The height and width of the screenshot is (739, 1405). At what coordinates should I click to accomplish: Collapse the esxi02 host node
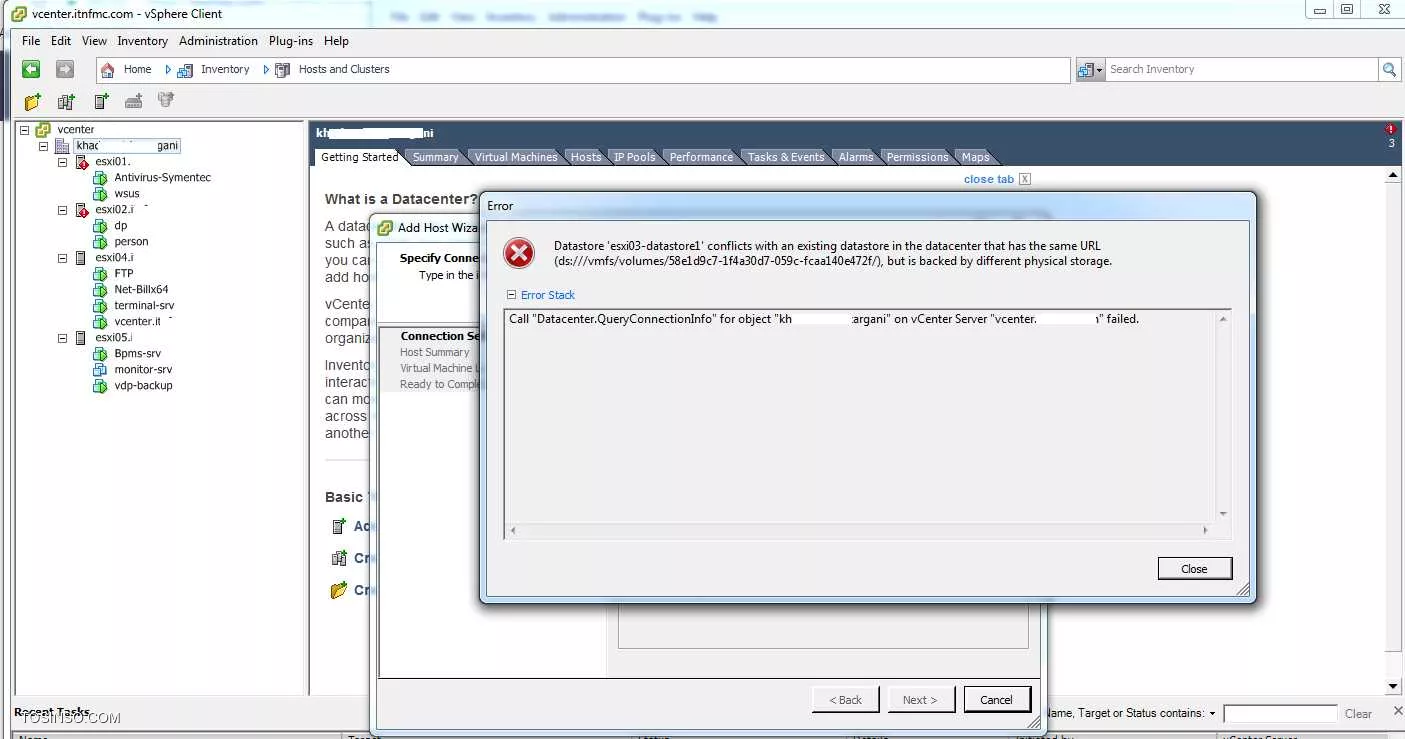62,210
